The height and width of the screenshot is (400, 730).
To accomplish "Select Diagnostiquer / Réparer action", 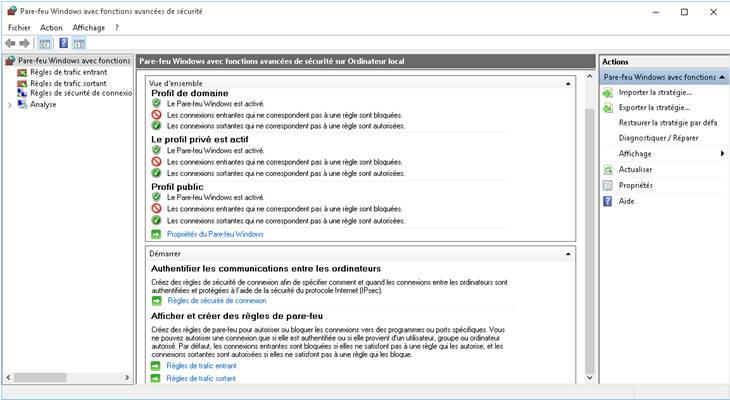I will point(658,138).
